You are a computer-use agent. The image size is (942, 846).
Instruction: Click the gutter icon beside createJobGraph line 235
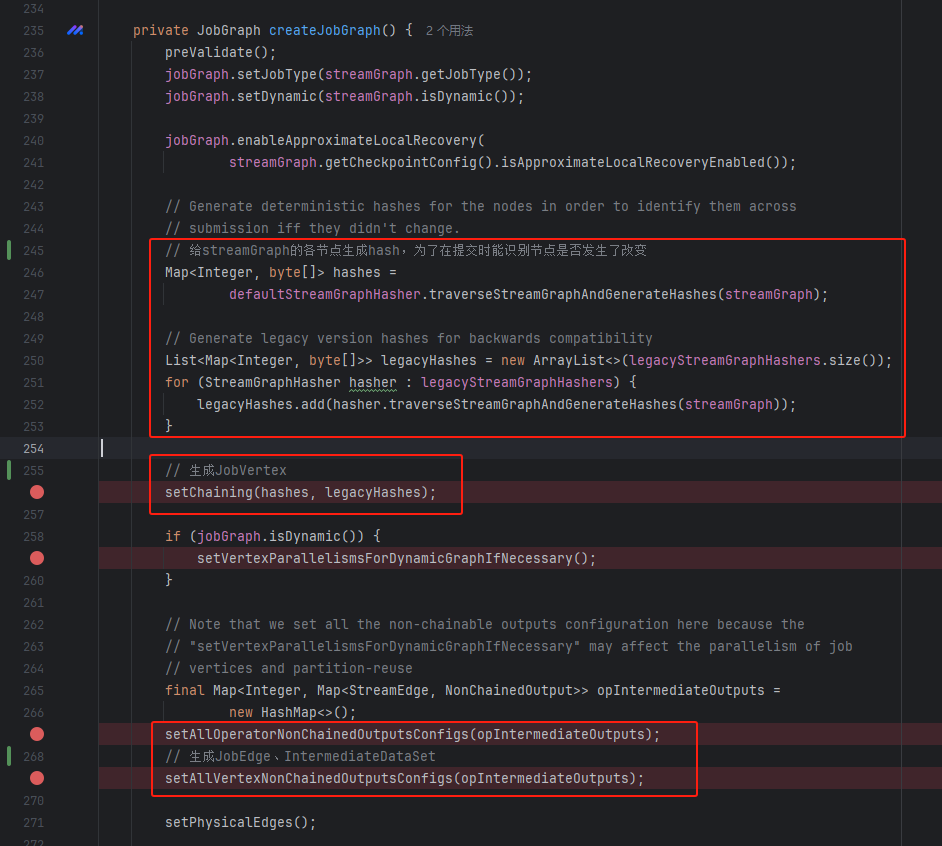tap(75, 30)
